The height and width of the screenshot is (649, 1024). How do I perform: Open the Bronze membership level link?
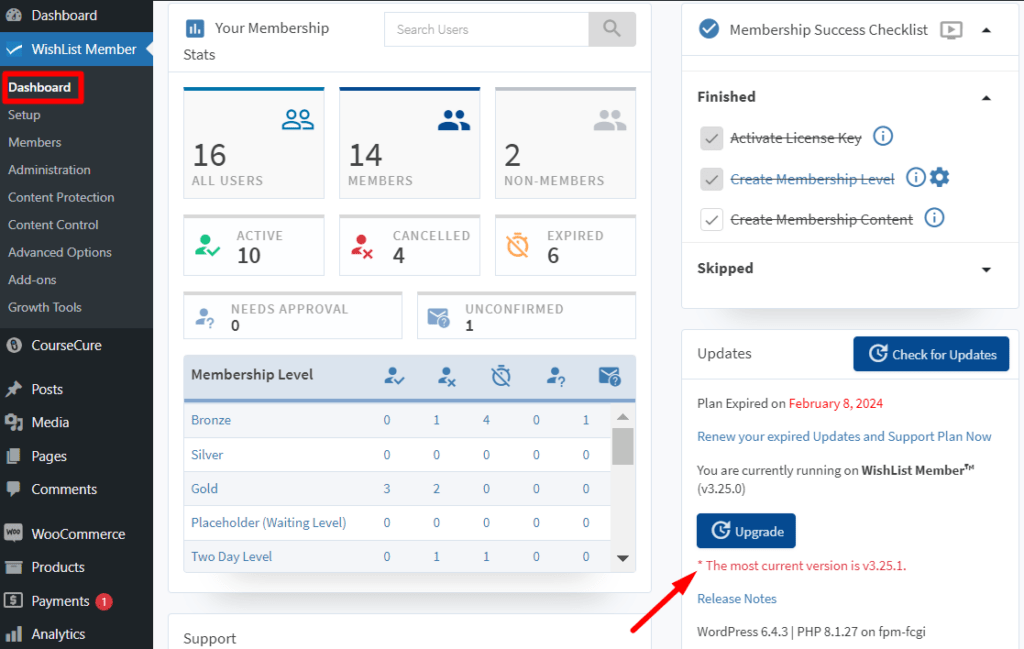point(211,420)
